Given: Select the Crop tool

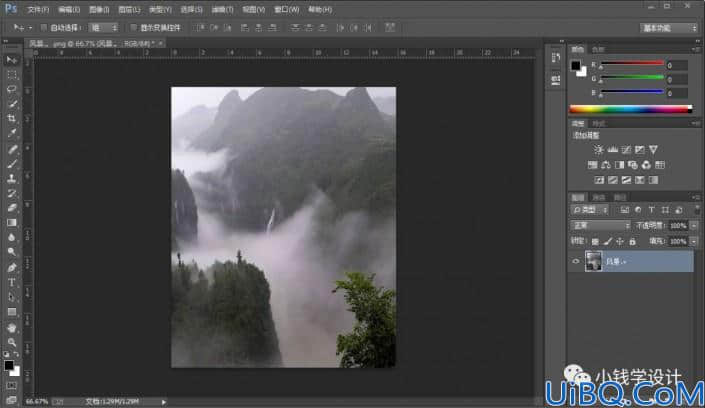Looking at the screenshot, I should [12, 119].
